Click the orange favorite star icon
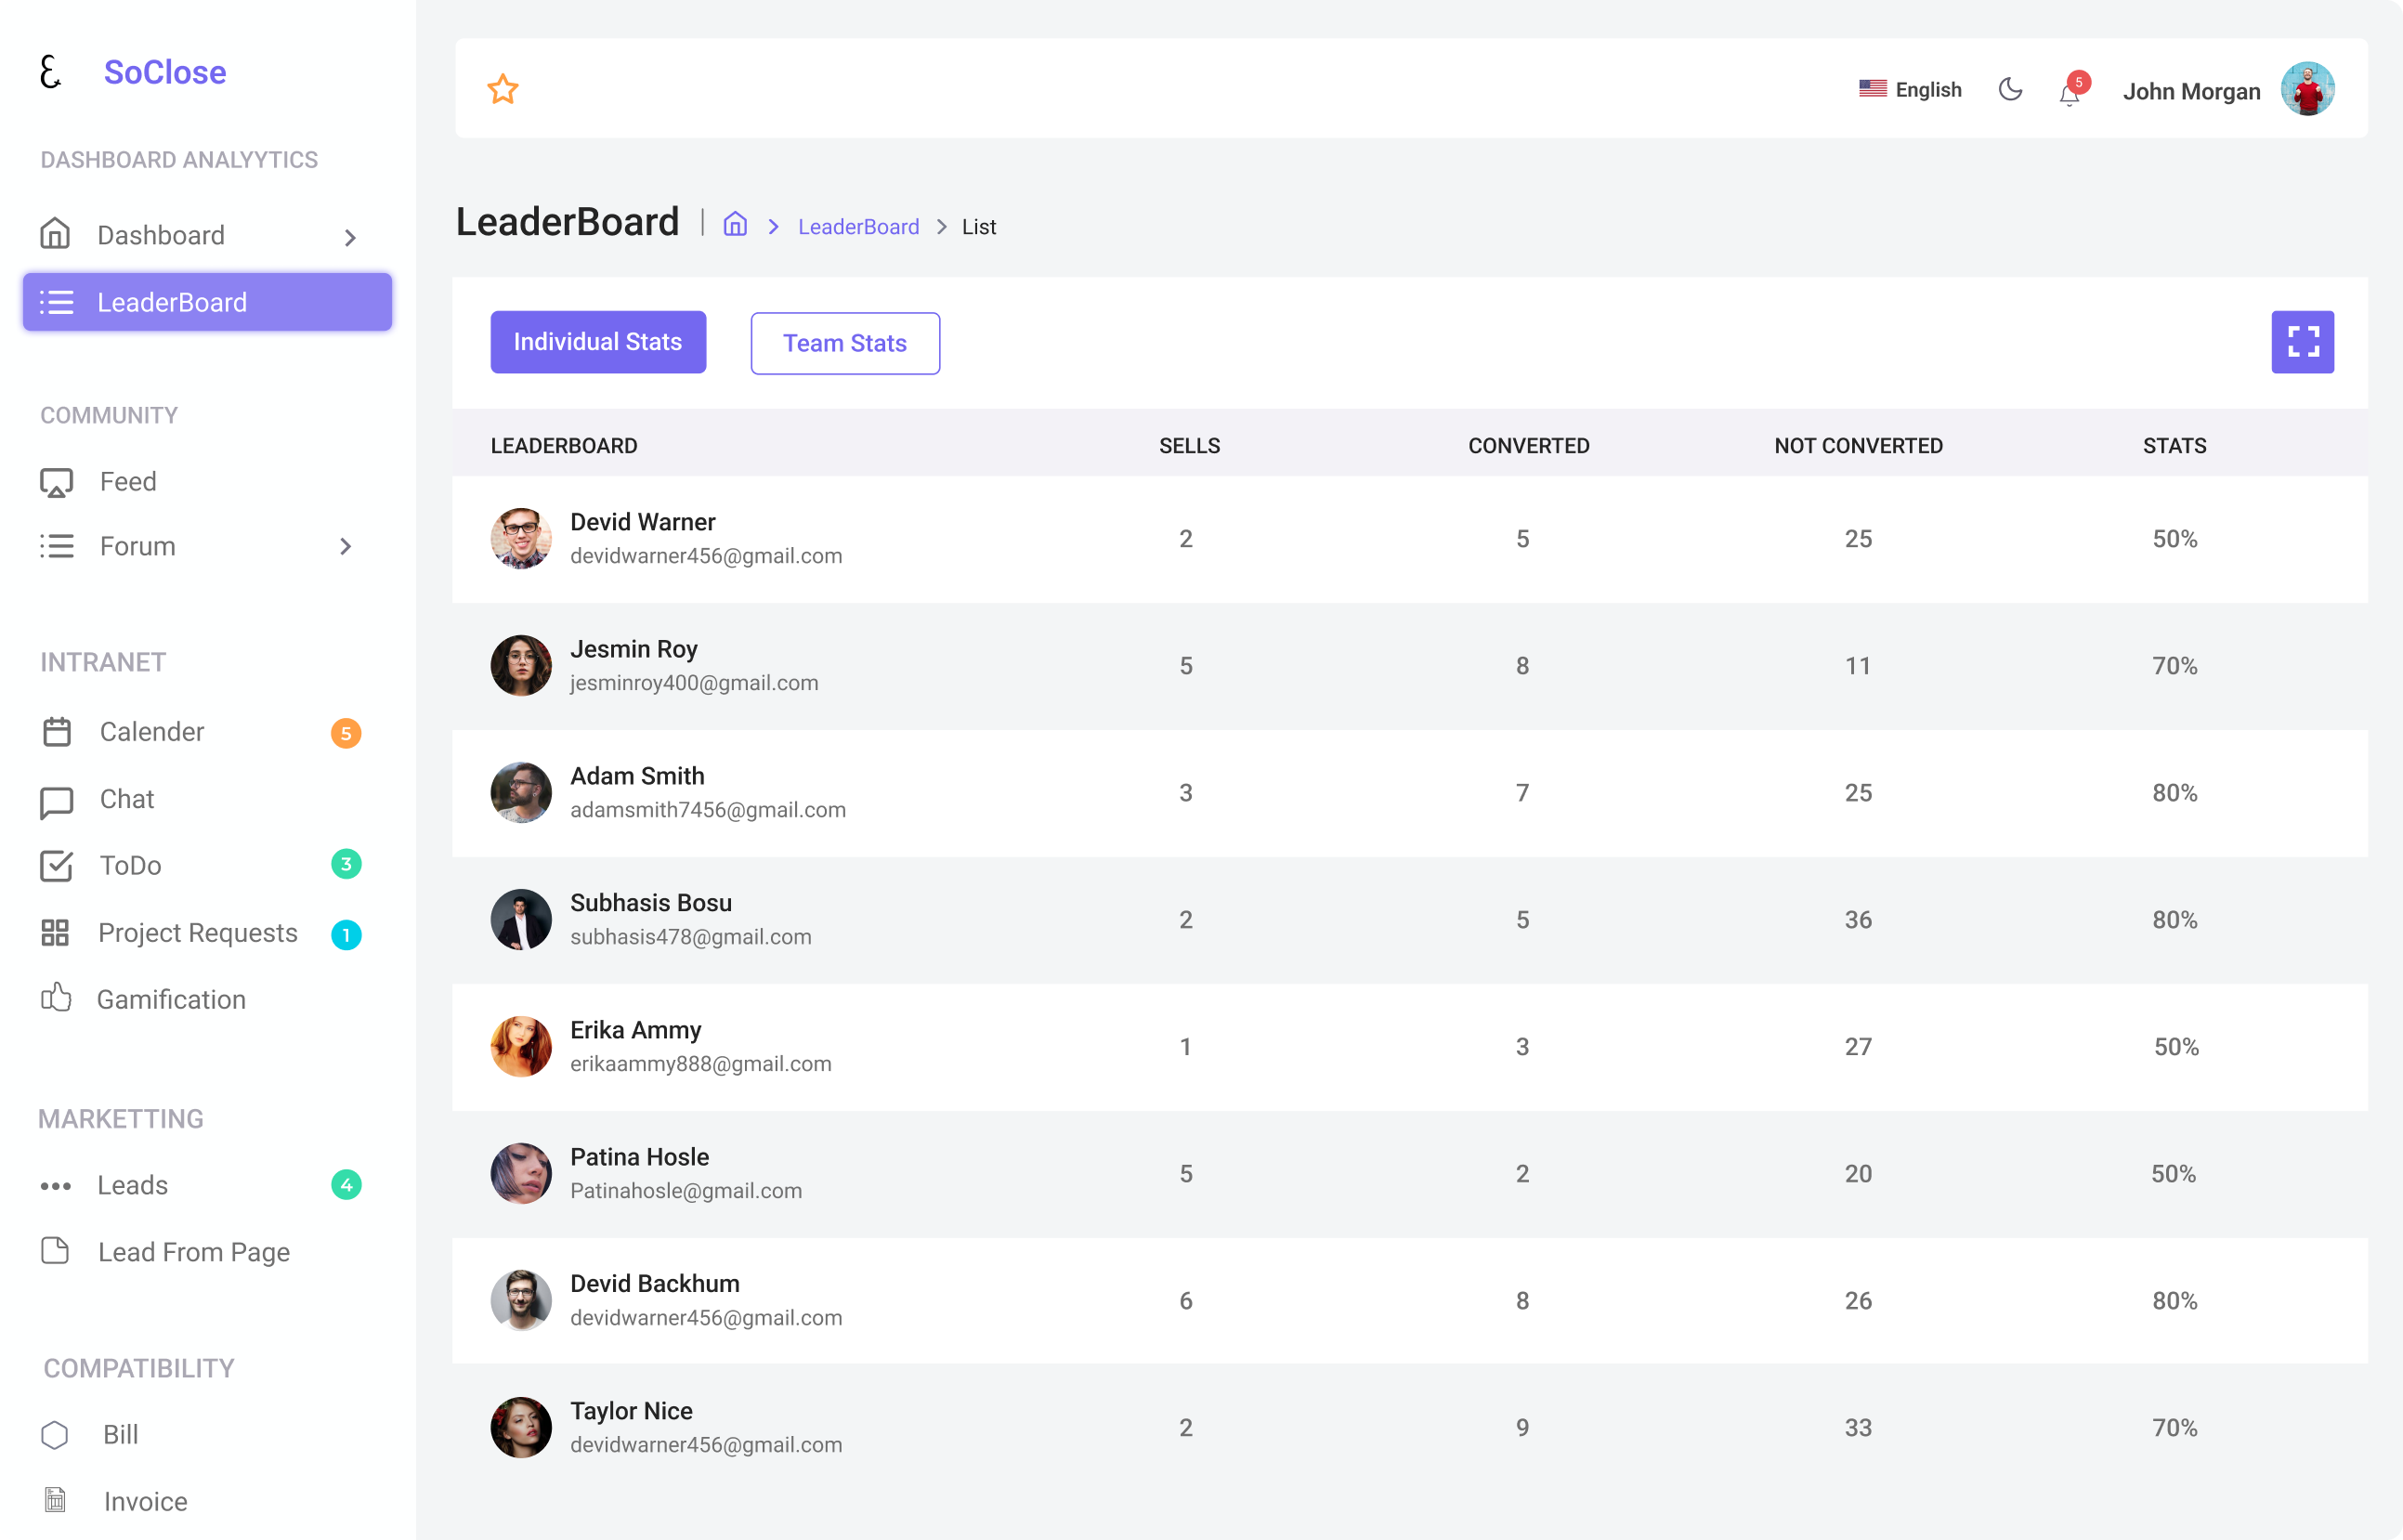The height and width of the screenshot is (1540, 2403). click(x=503, y=89)
